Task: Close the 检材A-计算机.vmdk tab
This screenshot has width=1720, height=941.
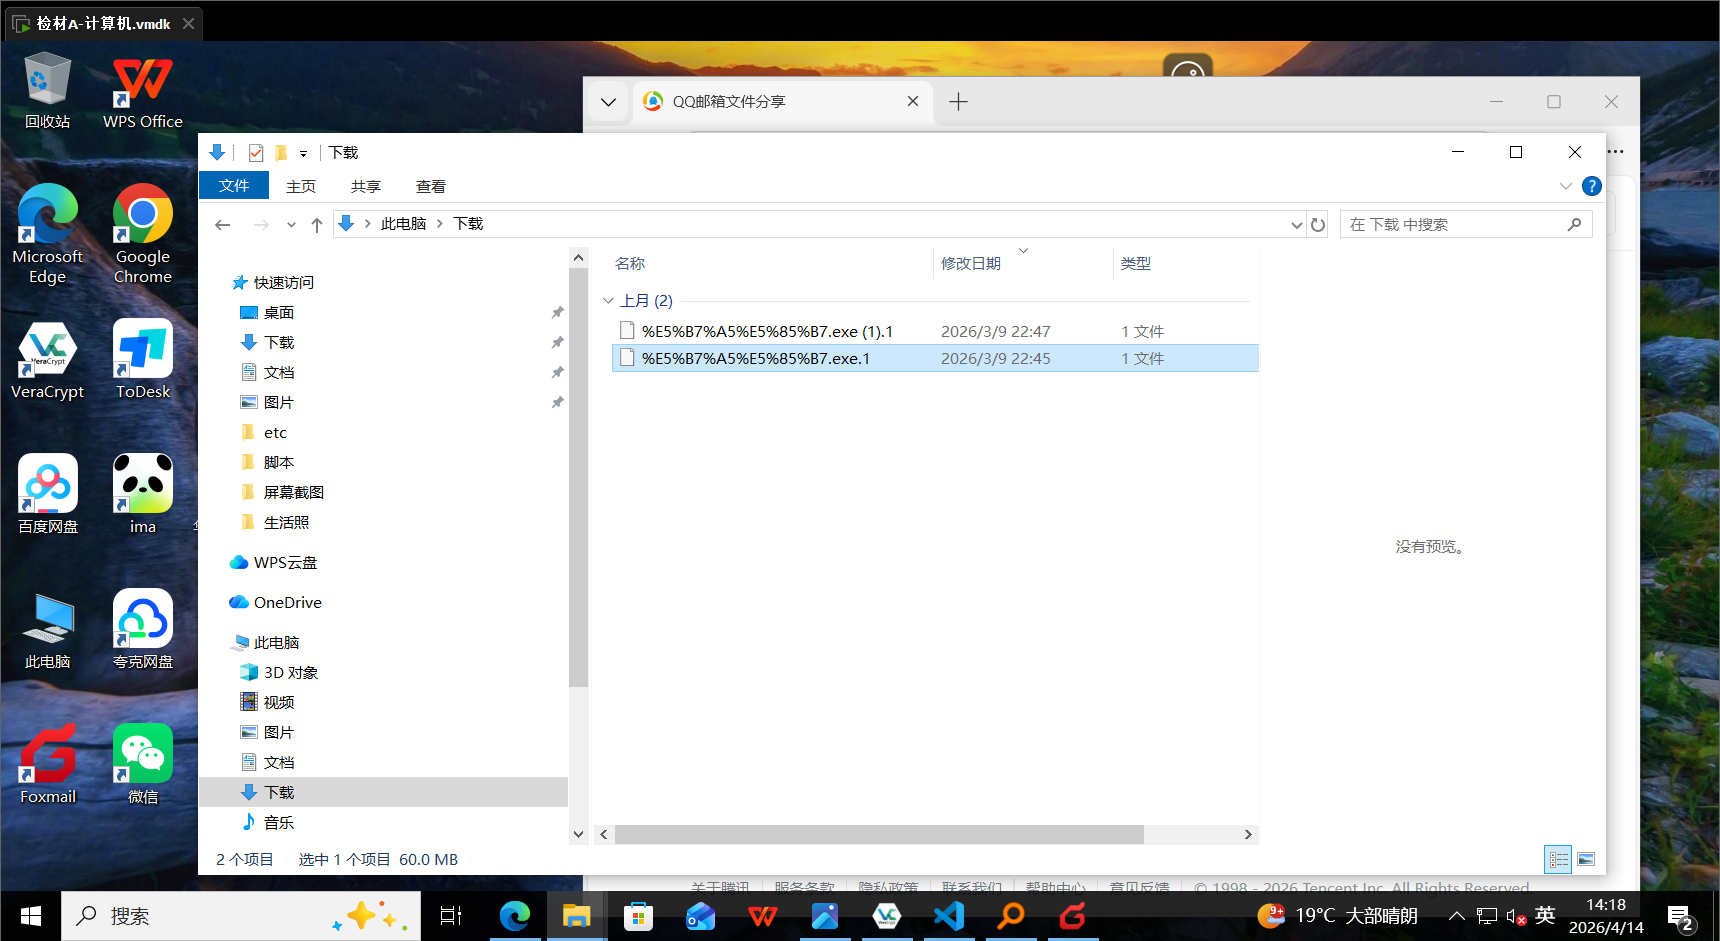Action: (188, 23)
